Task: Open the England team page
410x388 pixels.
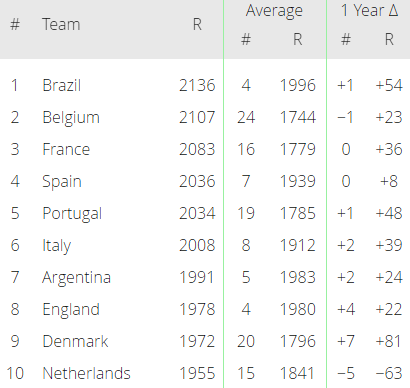Action: (71, 310)
